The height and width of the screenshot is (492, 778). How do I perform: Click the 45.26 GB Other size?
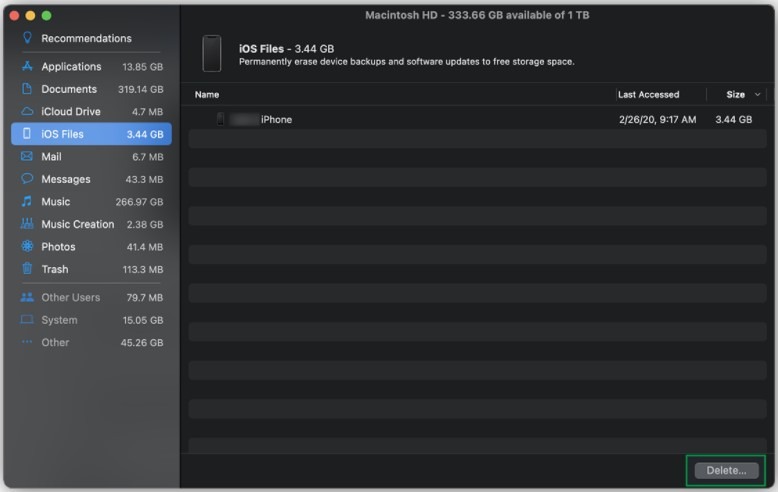pos(142,342)
